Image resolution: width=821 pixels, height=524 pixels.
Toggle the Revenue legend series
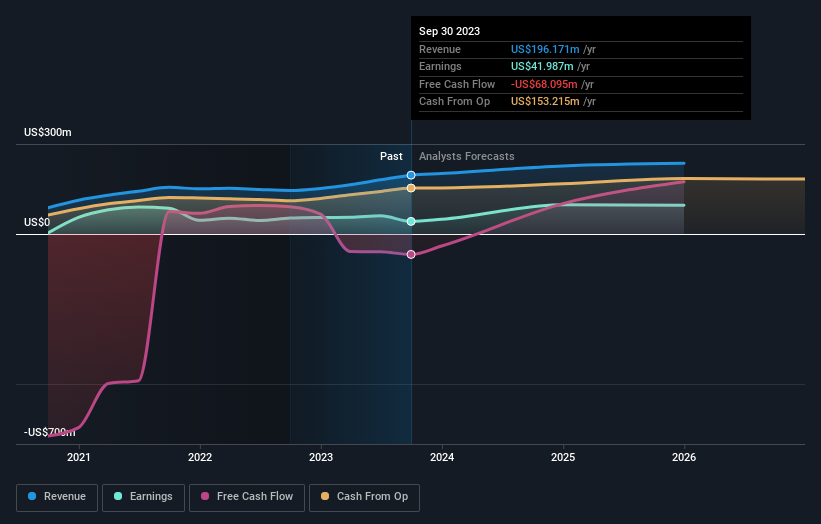pyautogui.click(x=57, y=497)
